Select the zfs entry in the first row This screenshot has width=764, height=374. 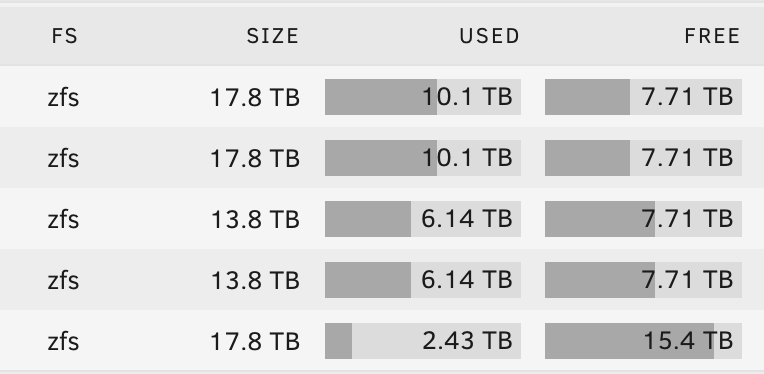pyautogui.click(x=63, y=97)
